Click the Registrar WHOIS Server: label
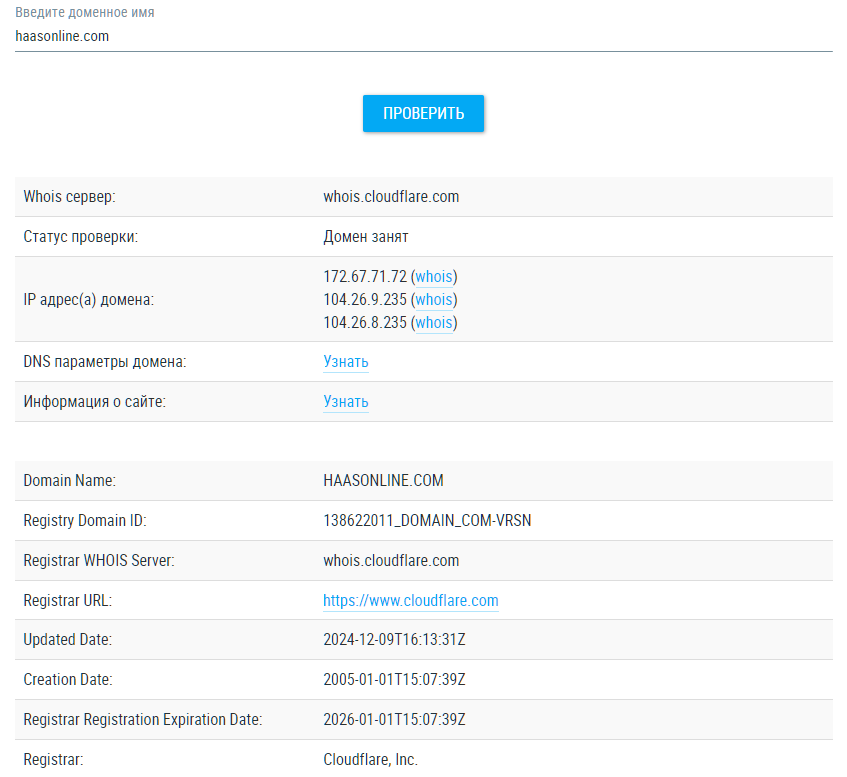847x777 pixels. (99, 560)
